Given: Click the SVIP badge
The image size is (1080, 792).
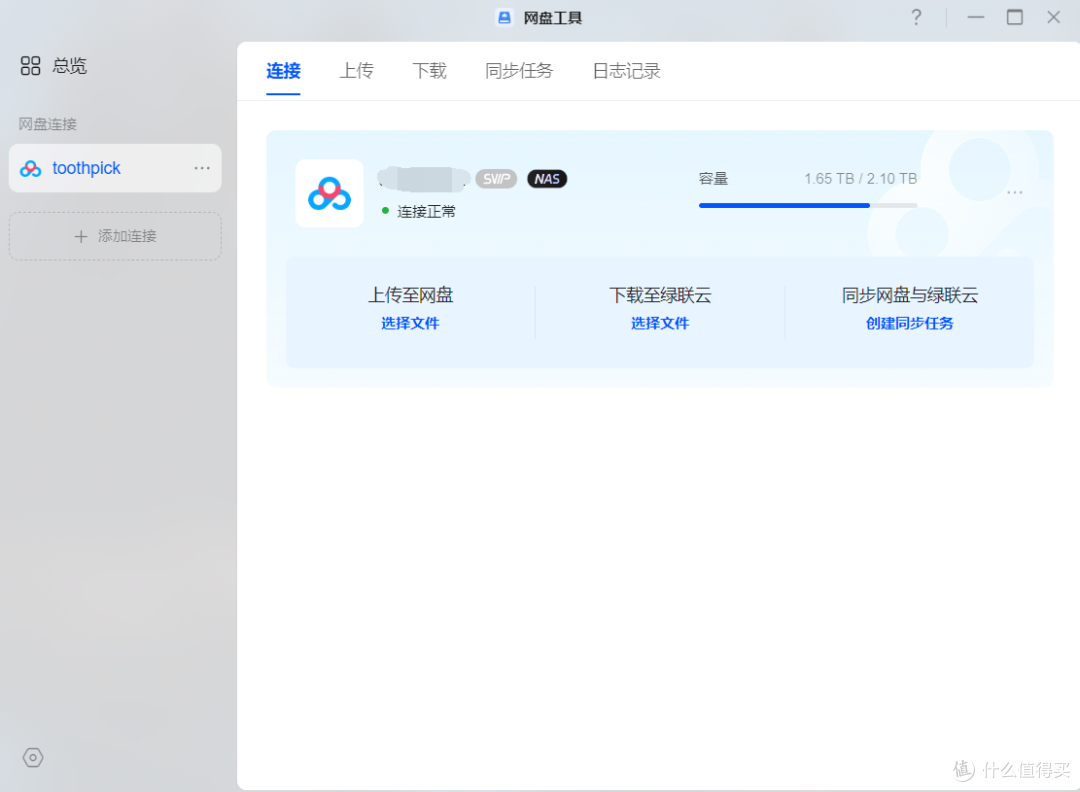Looking at the screenshot, I should click(x=496, y=179).
